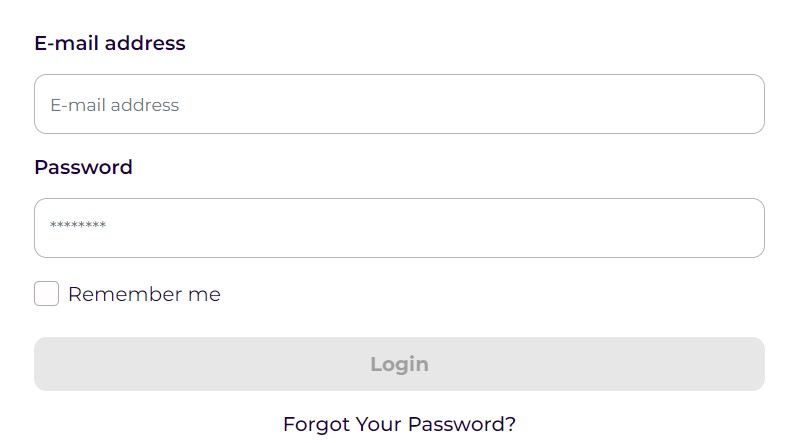
Task: Select the Forgot Your Password? text
Action: pos(399,424)
